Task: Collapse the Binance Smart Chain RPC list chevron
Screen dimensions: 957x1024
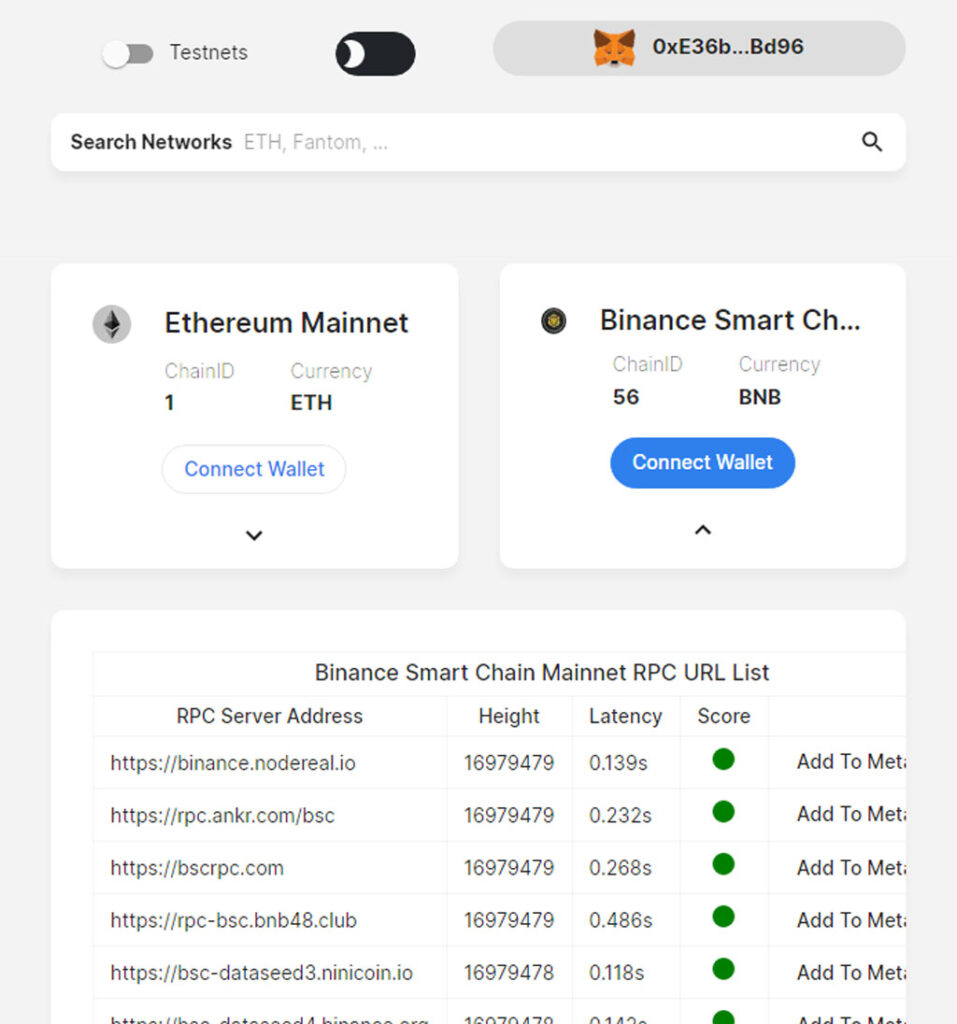Action: pos(703,530)
